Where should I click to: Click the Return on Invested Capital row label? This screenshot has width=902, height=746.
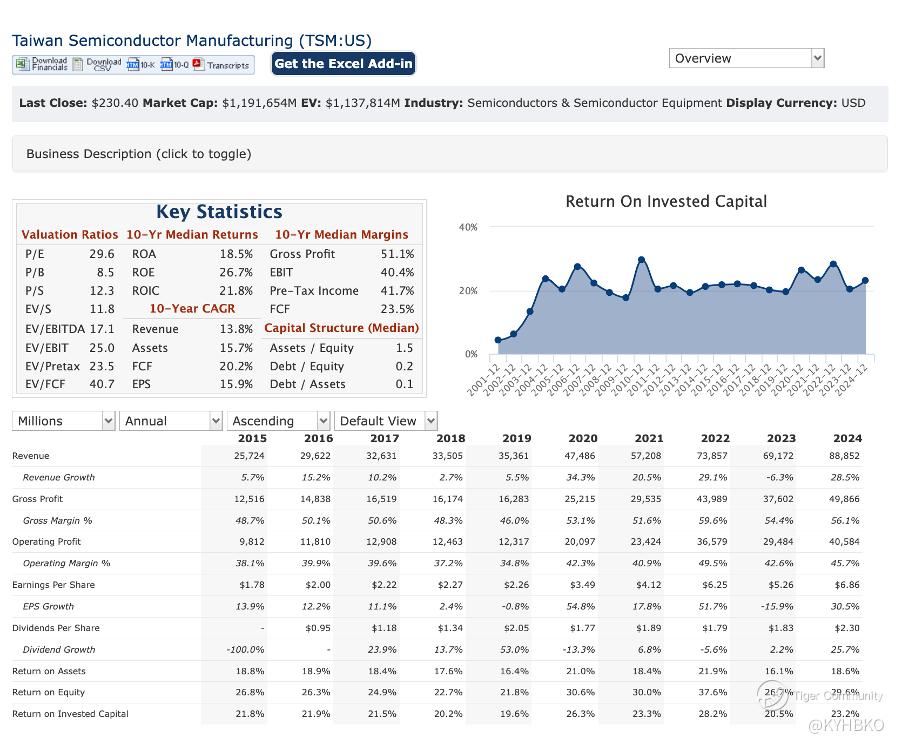click(70, 714)
